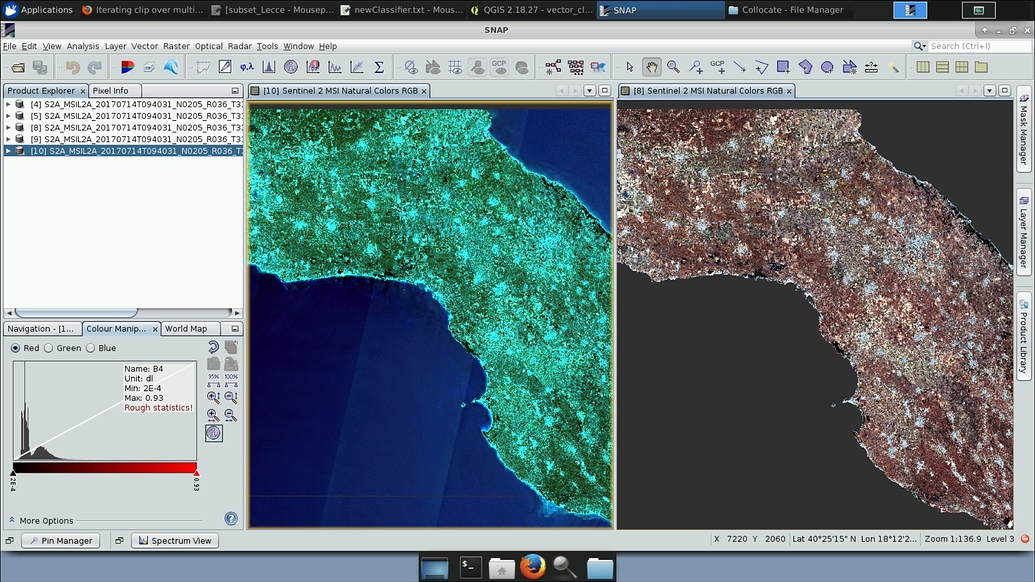The height and width of the screenshot is (582, 1035).
Task: Select the Red channel radio button
Action: click(x=16, y=348)
